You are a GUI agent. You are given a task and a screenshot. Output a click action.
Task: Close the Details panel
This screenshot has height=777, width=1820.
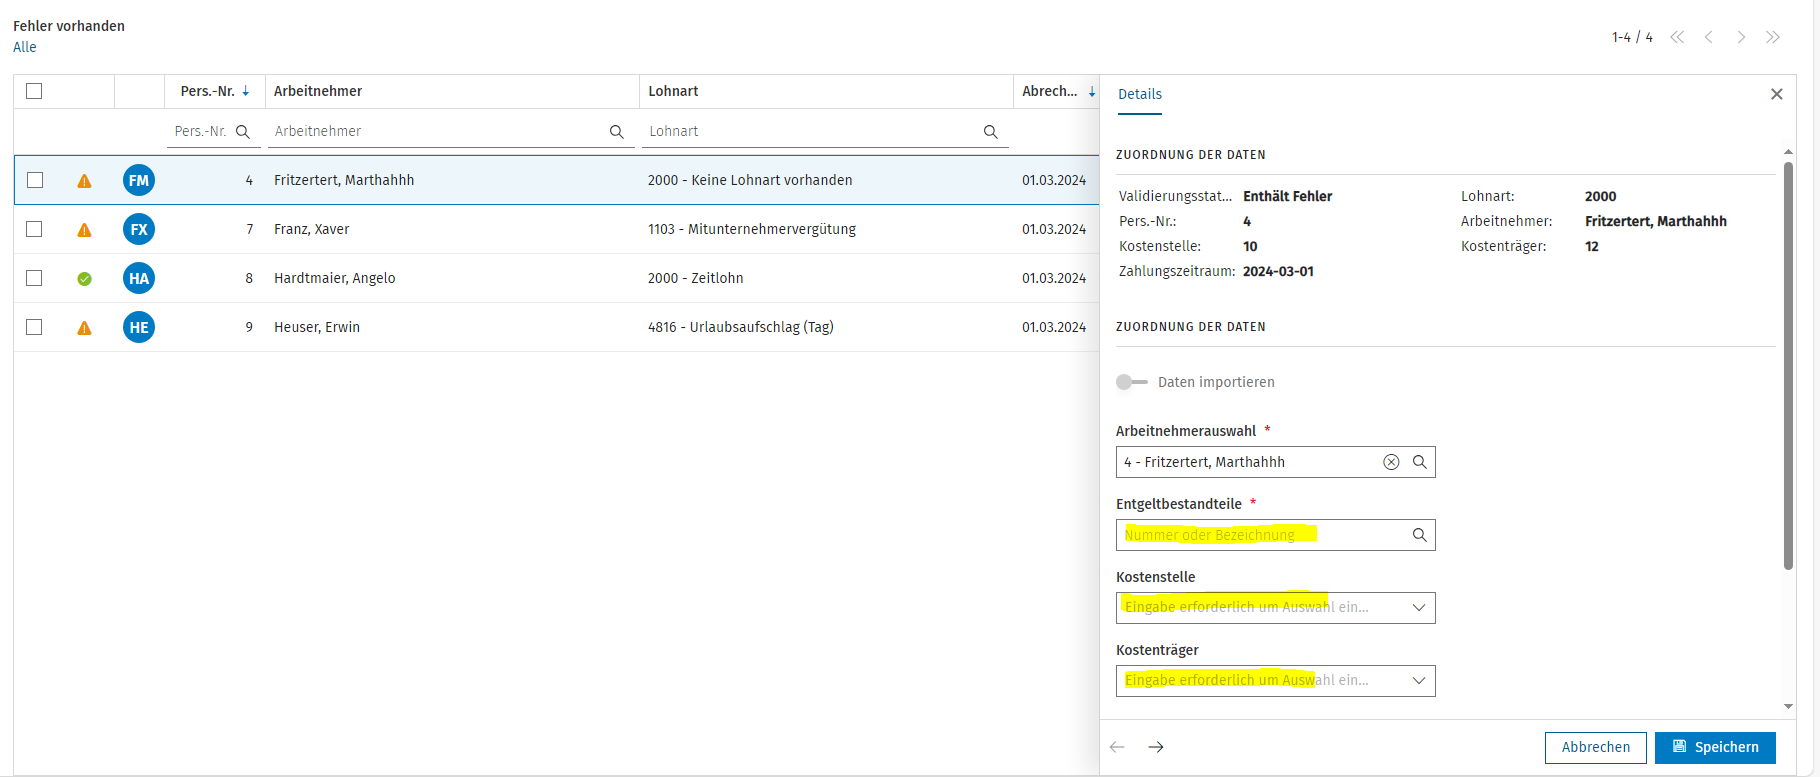point(1777,94)
